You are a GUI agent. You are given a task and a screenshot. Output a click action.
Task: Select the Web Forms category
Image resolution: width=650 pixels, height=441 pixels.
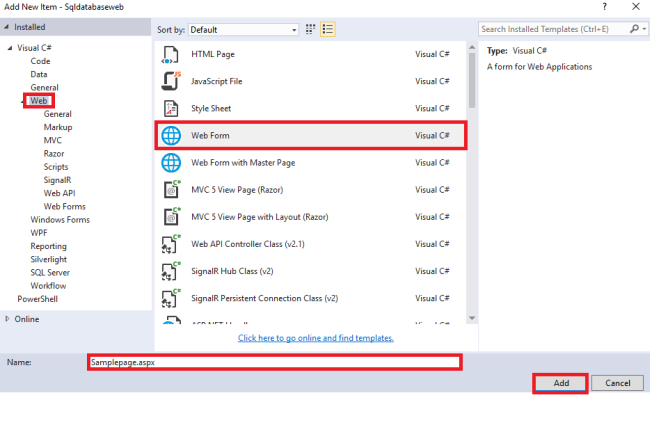(x=65, y=206)
